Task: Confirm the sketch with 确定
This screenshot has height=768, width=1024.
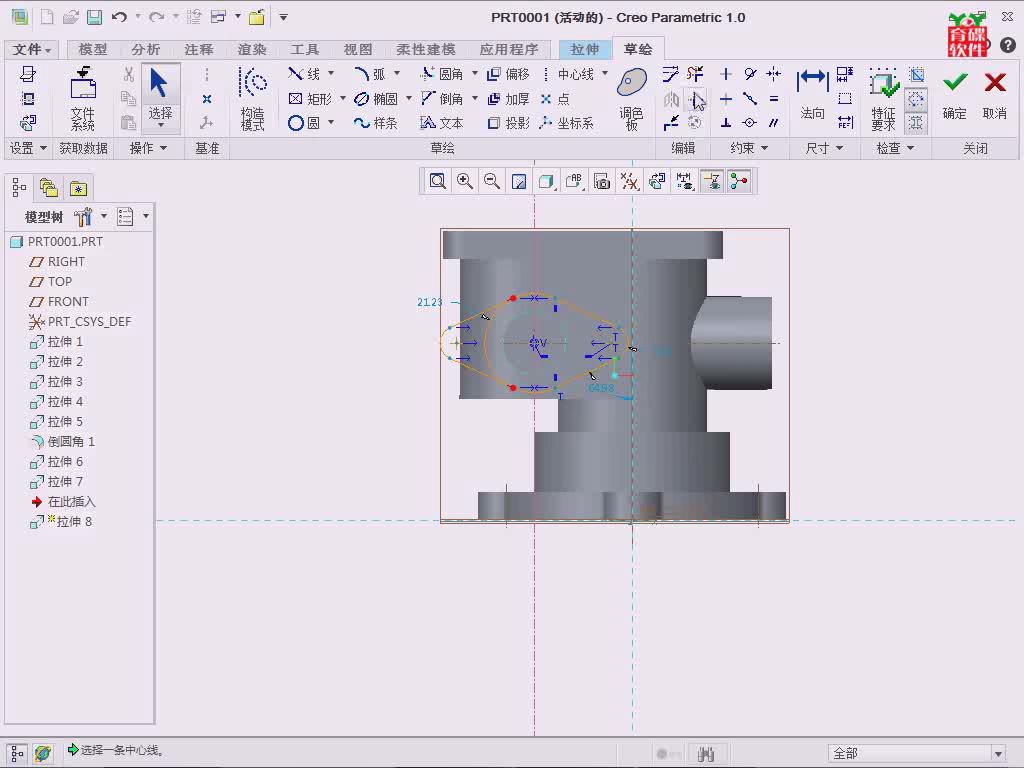Action: tap(955, 95)
